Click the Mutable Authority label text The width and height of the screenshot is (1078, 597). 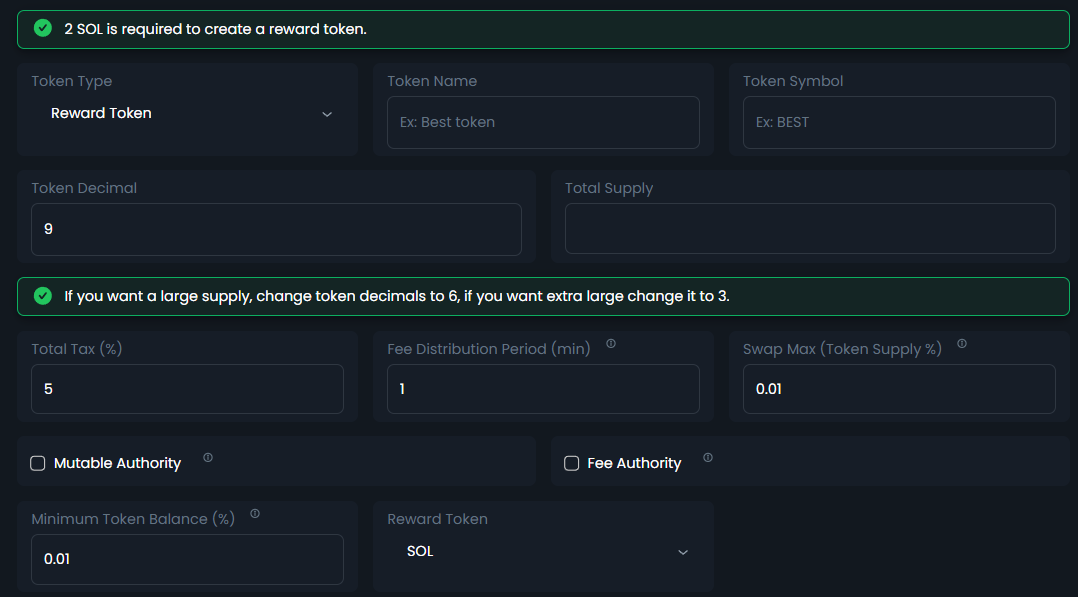117,463
